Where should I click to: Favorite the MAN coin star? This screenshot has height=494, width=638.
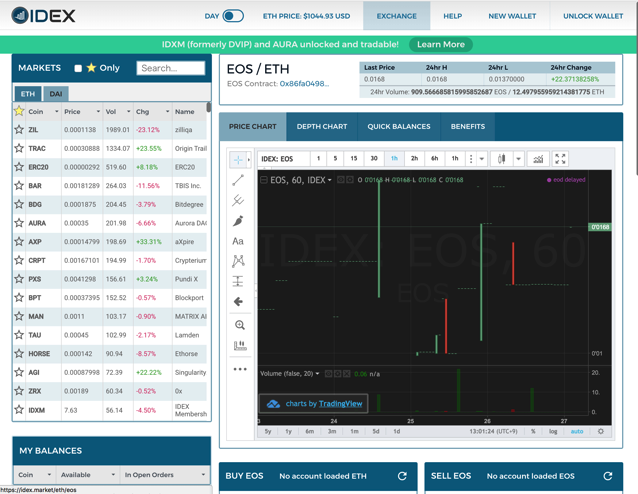click(19, 316)
